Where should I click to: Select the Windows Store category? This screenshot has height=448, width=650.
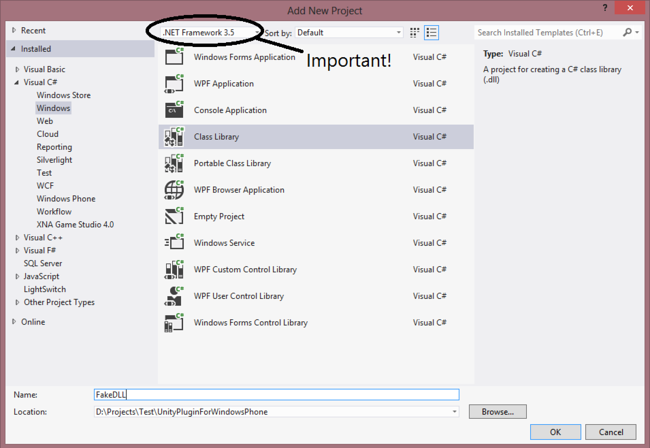pos(63,95)
